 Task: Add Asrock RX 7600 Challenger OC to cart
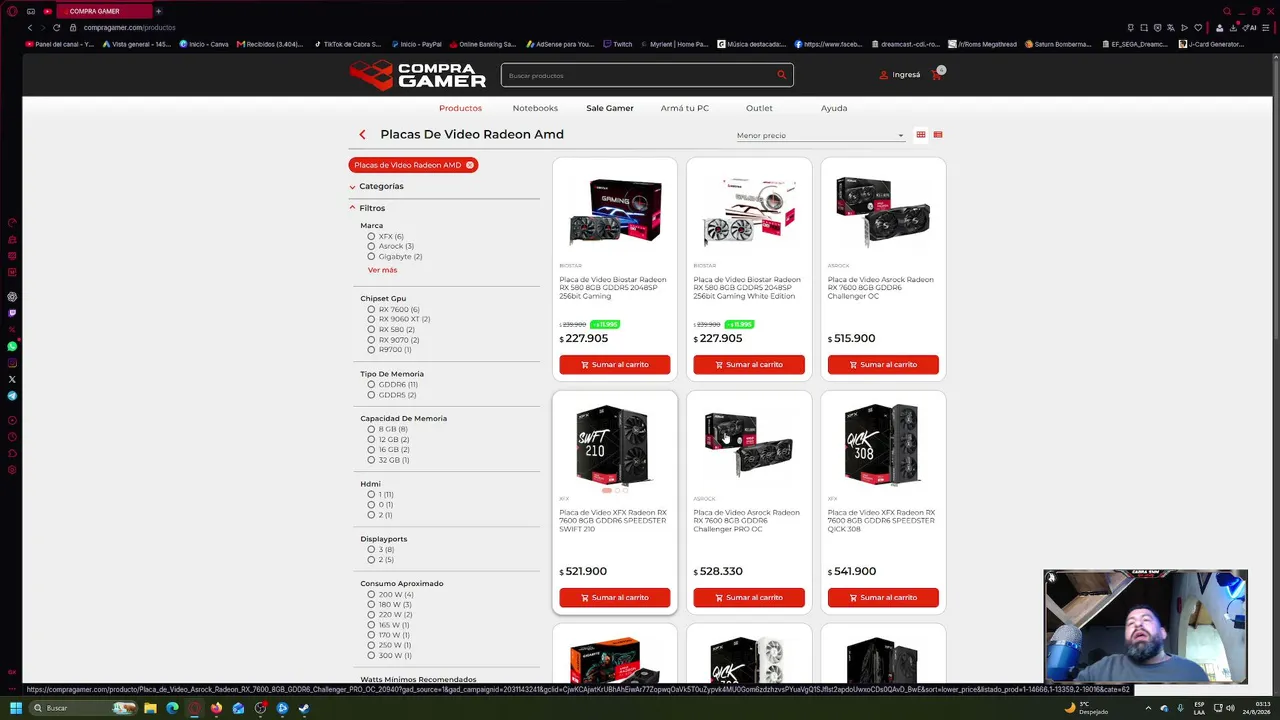[883, 365]
